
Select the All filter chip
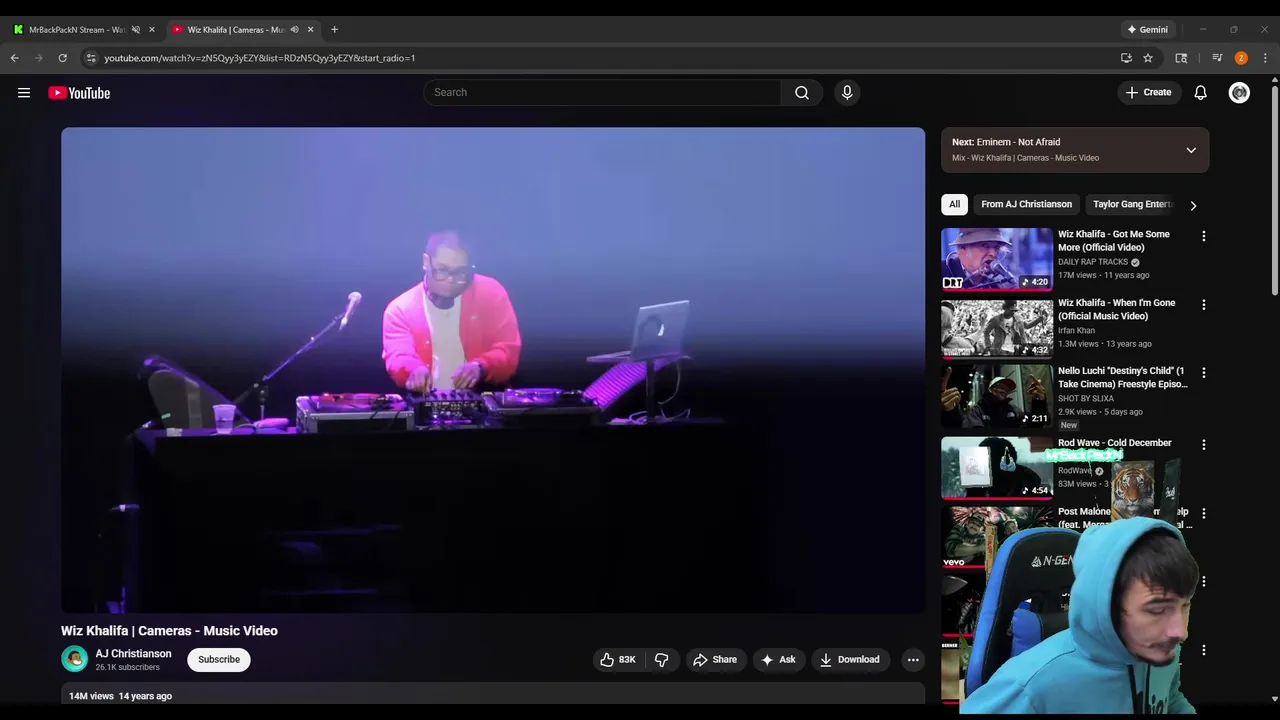954,204
